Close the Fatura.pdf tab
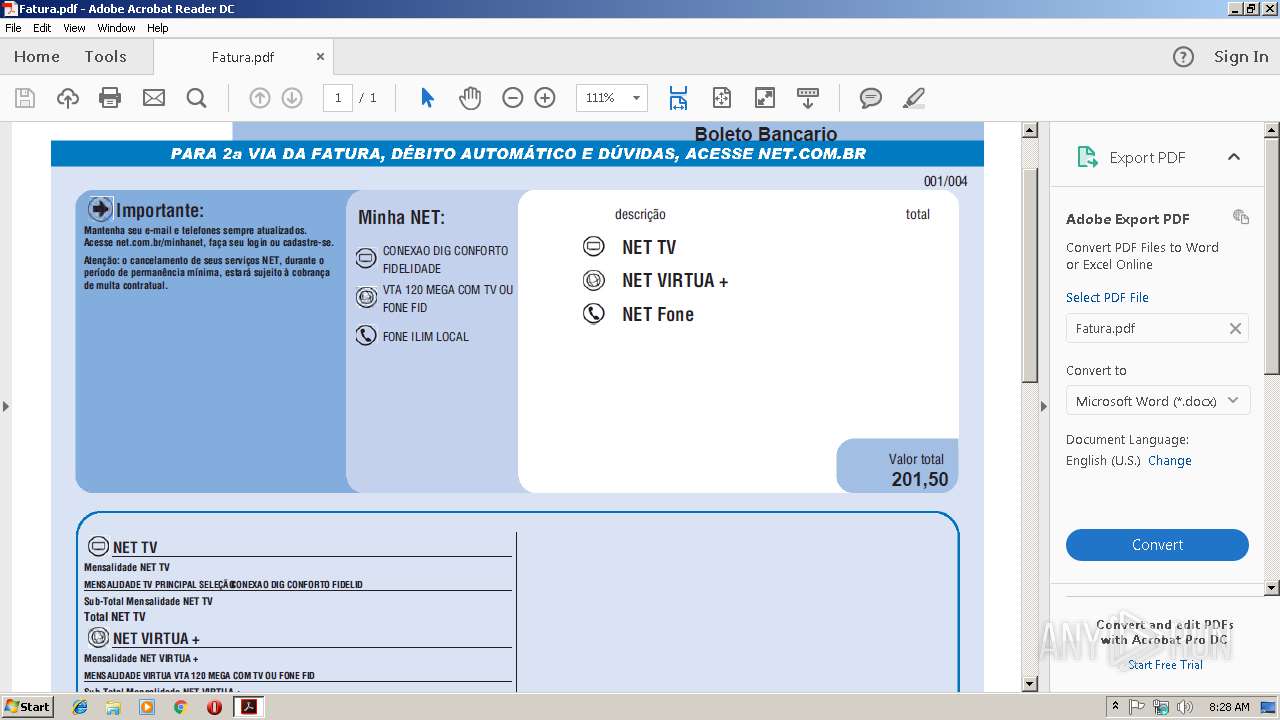The width and height of the screenshot is (1280, 720). pos(320,57)
